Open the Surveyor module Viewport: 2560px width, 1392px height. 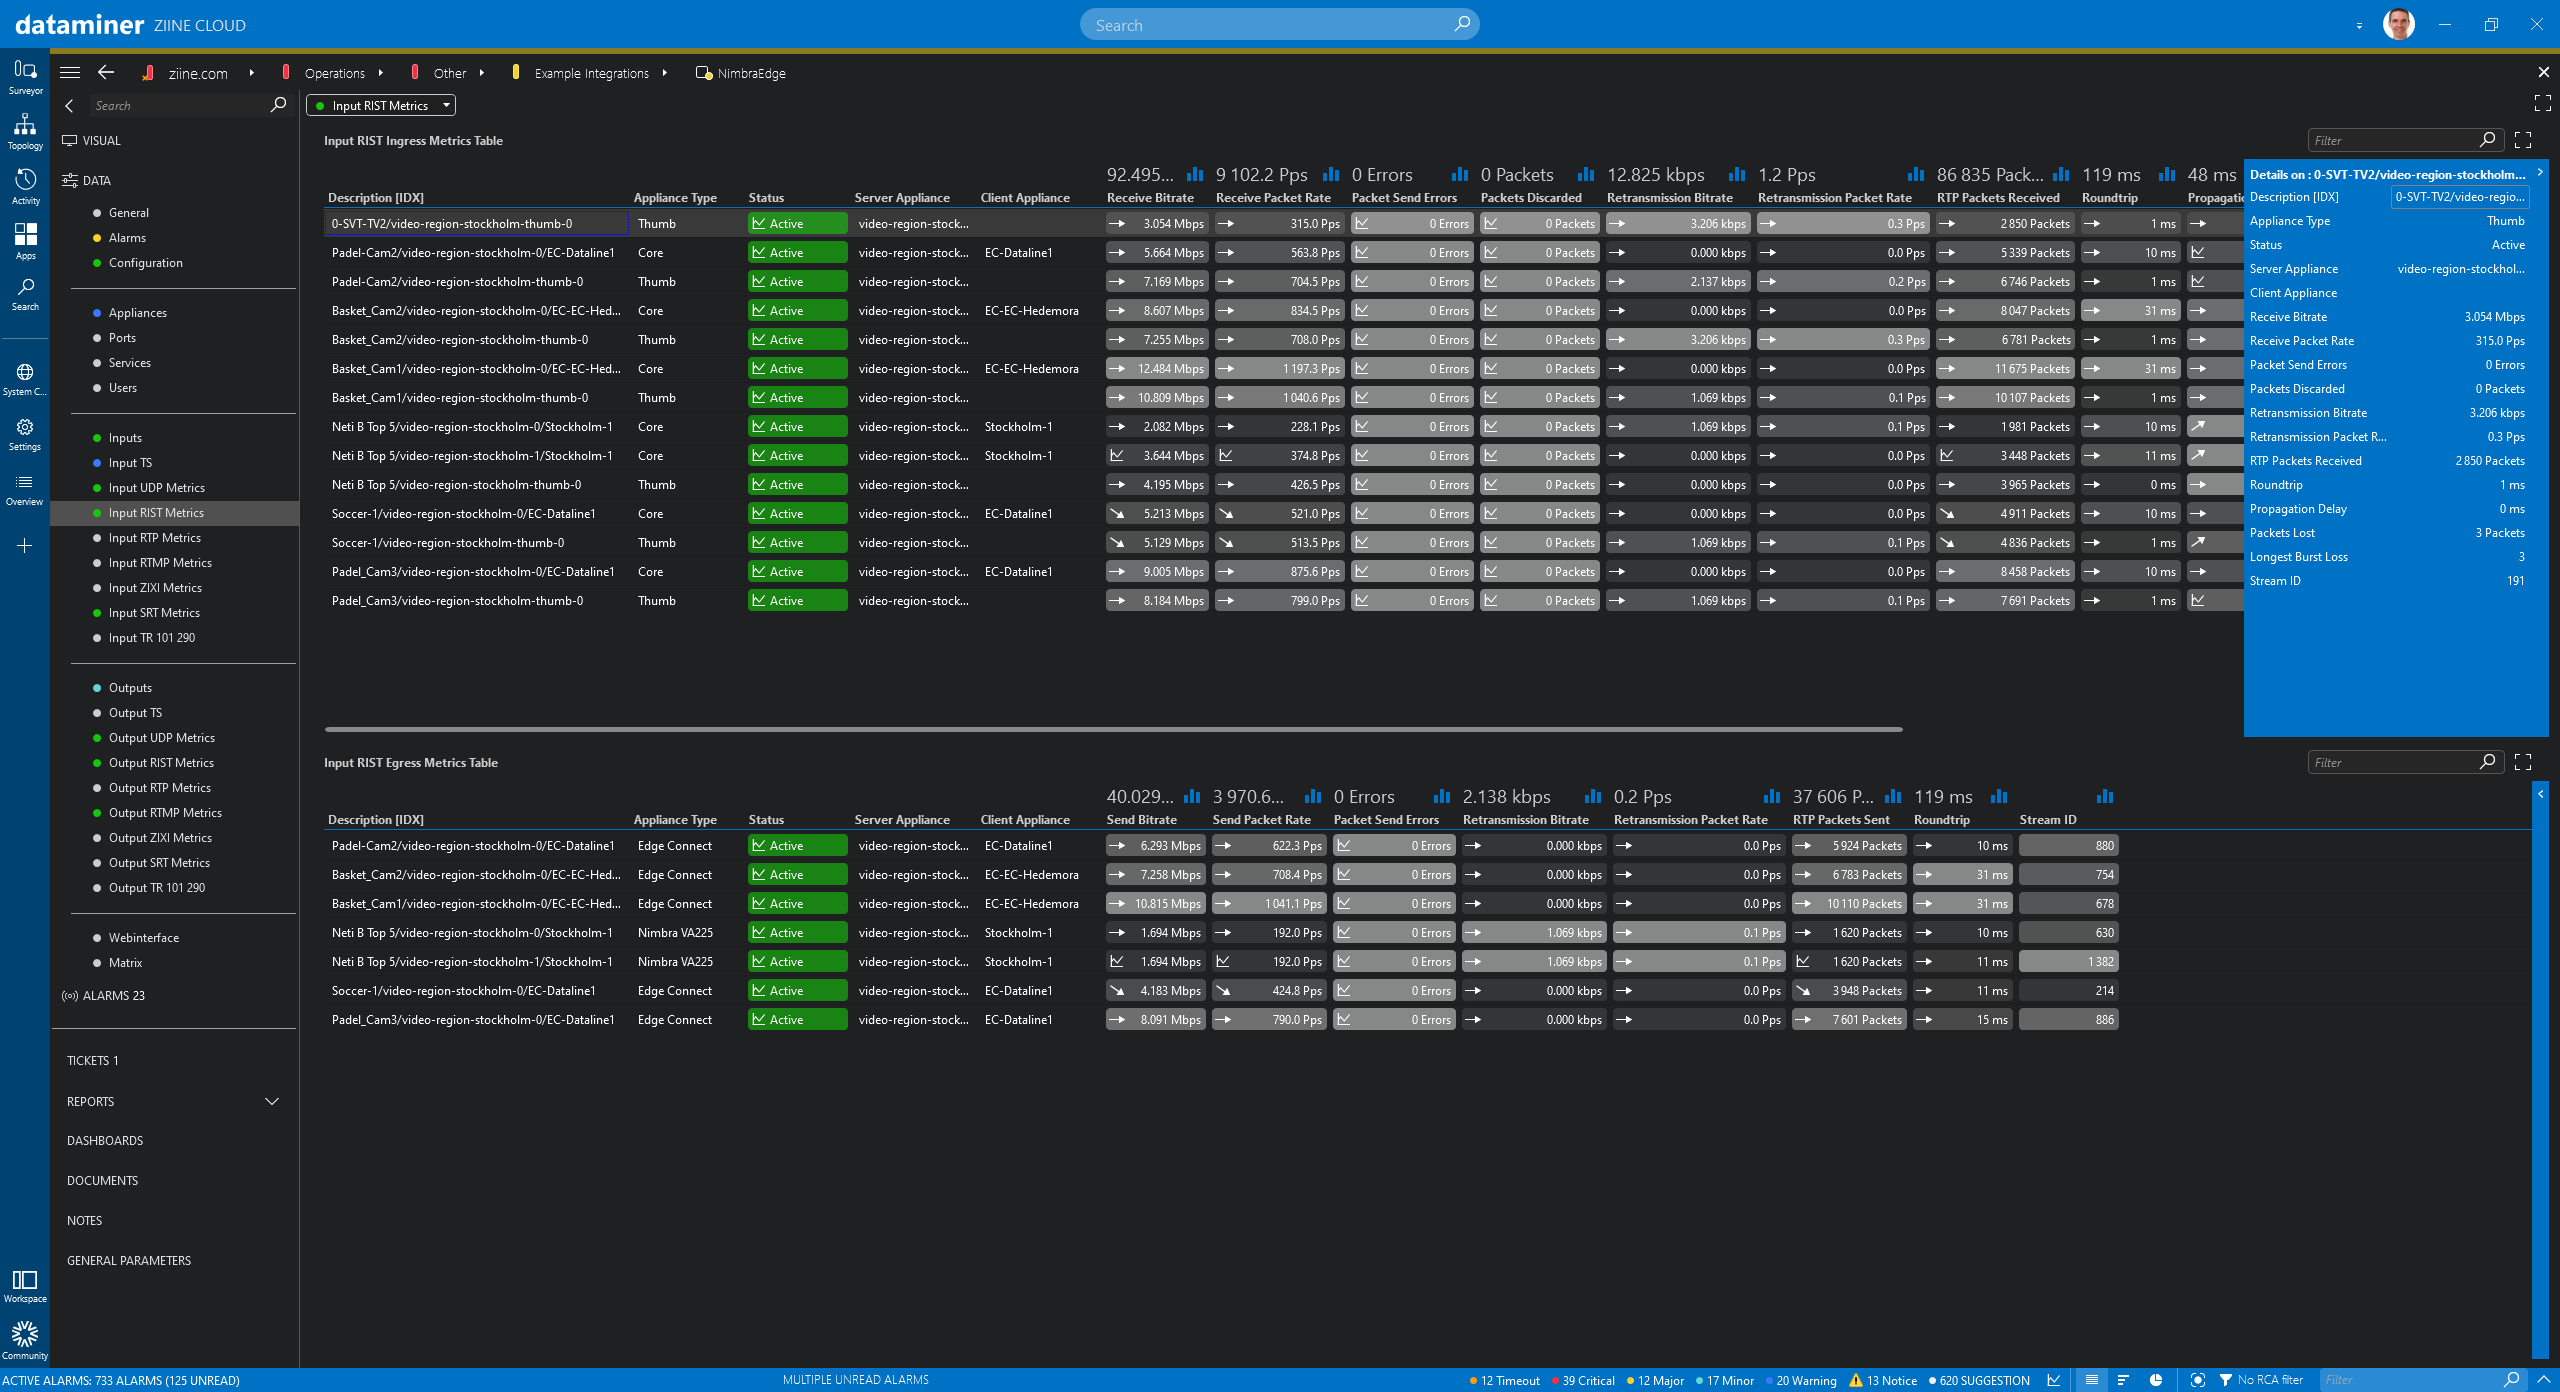coord(25,77)
